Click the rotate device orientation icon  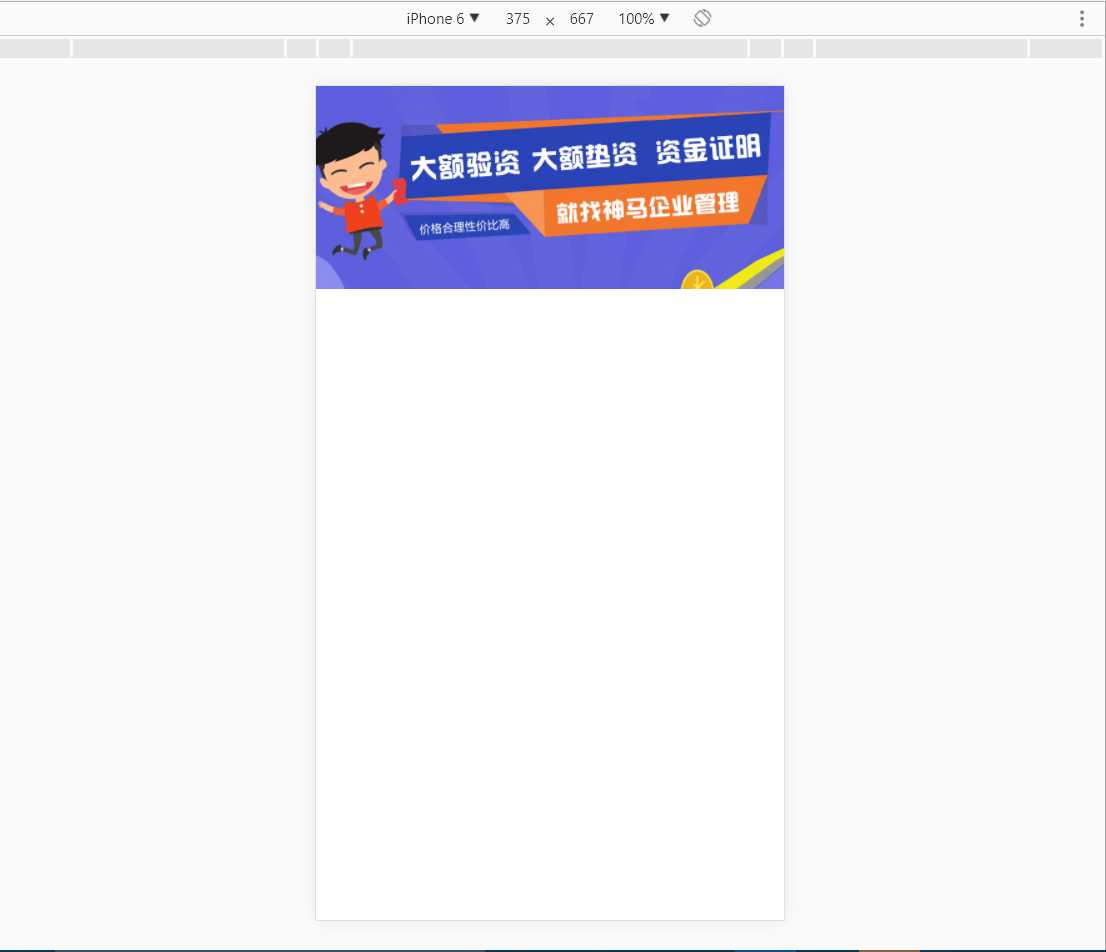pyautogui.click(x=702, y=18)
